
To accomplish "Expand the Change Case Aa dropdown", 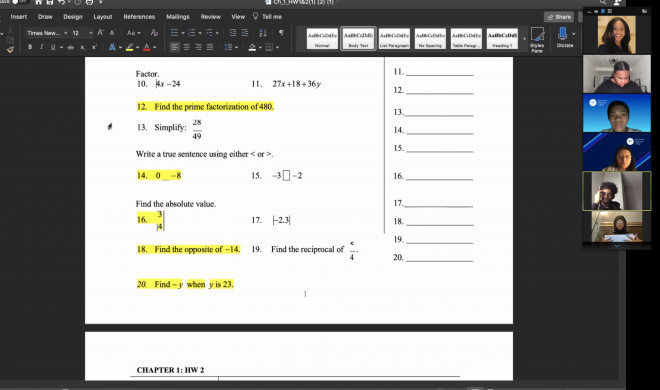I will pos(133,33).
